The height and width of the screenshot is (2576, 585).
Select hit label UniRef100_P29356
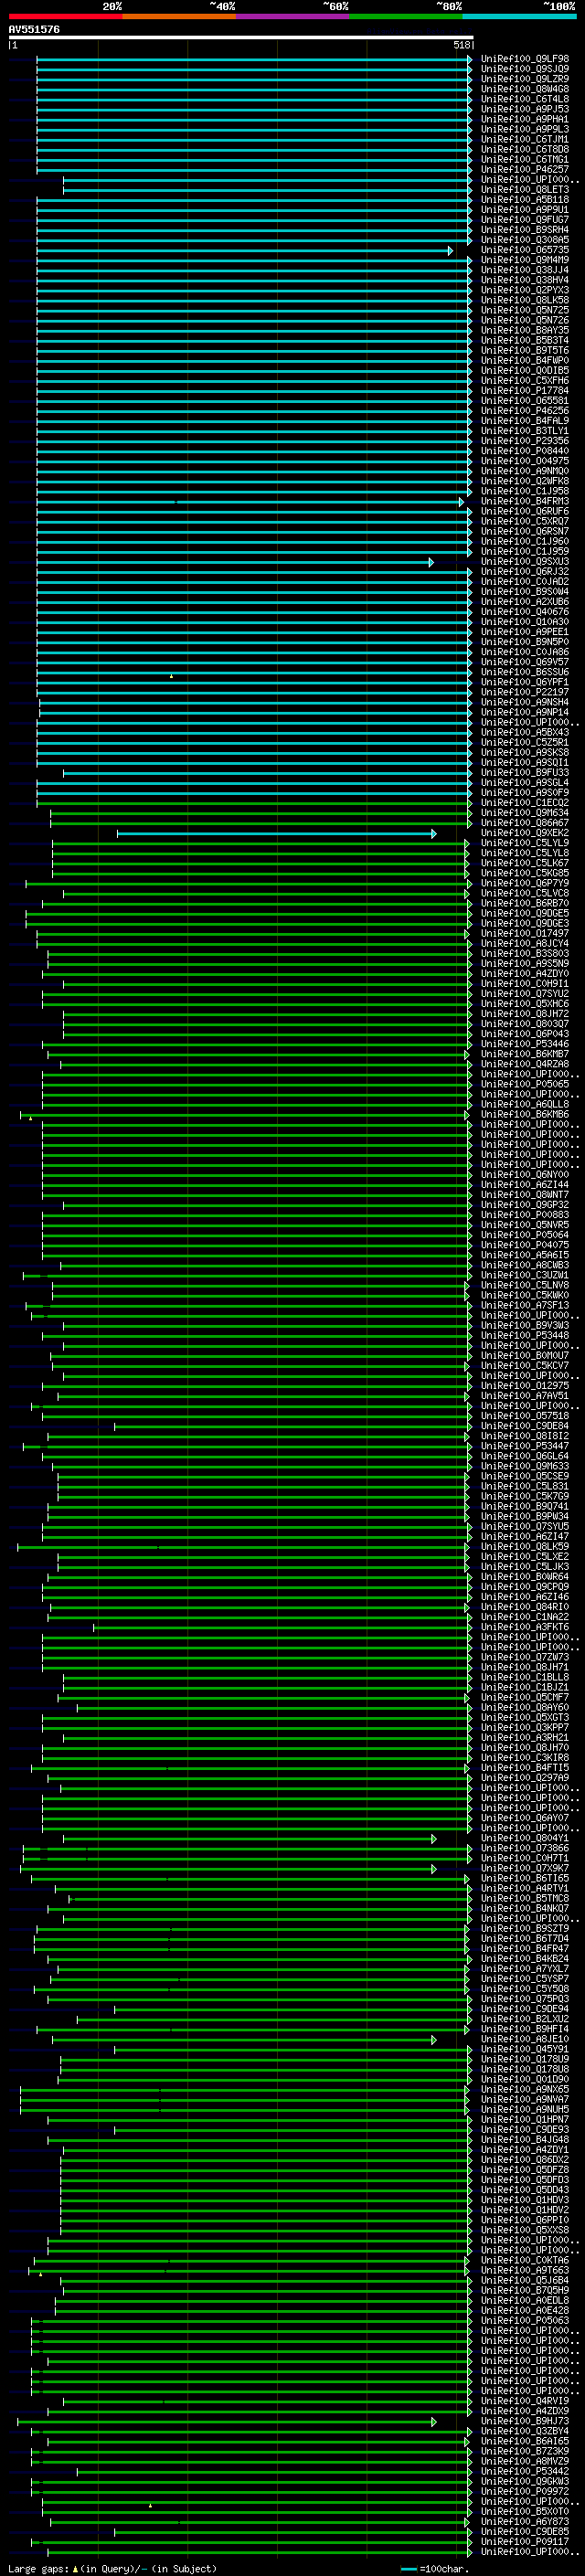(525, 440)
